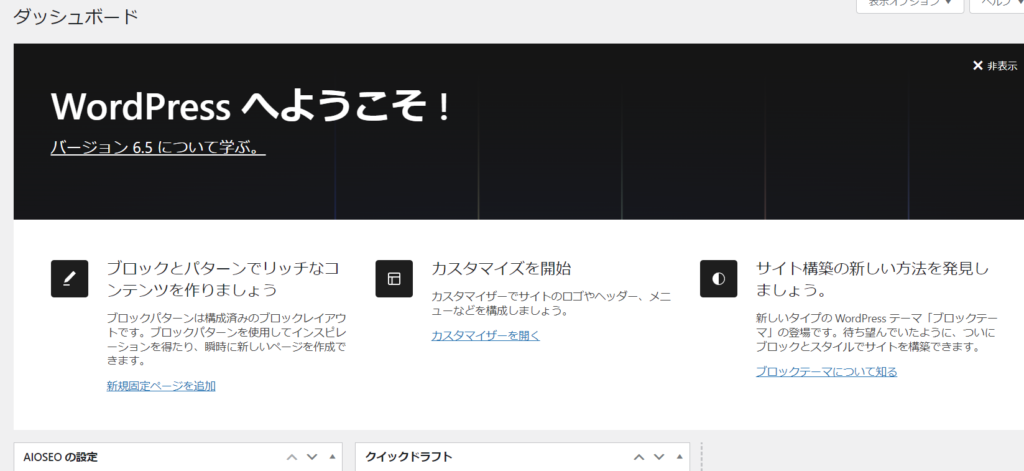1024x471 pixels.
Task: Open the ヘルプ dropdown tab
Action: point(997,4)
